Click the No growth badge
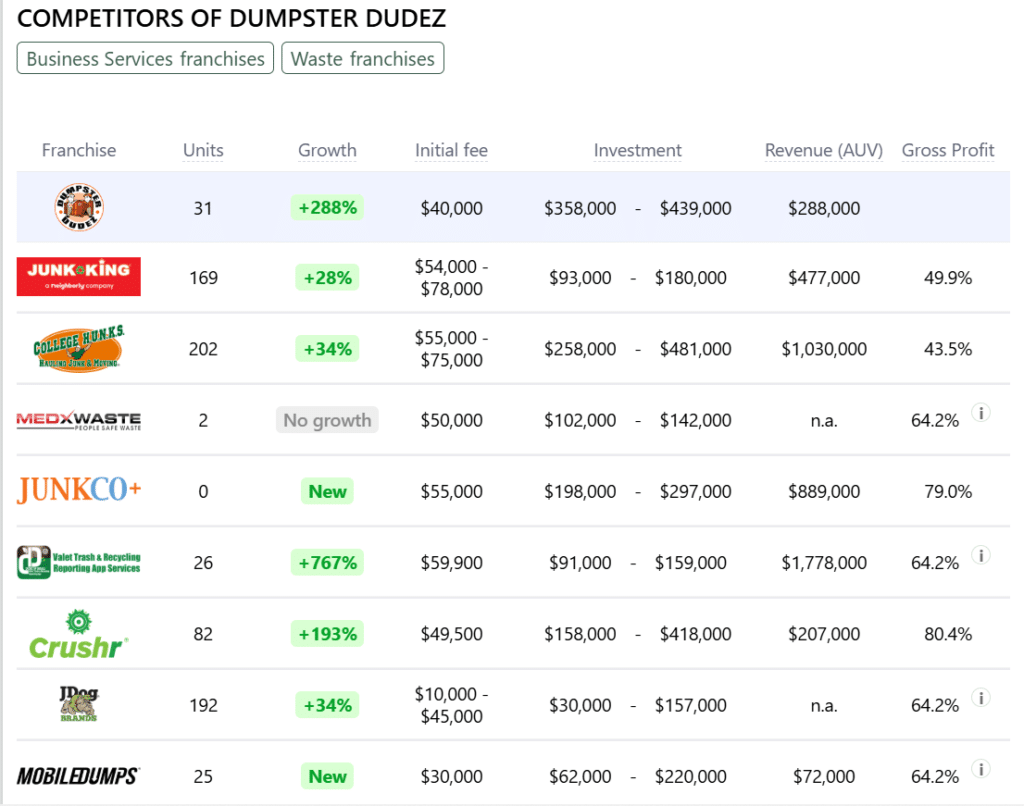Image resolution: width=1024 pixels, height=806 pixels. [x=327, y=420]
